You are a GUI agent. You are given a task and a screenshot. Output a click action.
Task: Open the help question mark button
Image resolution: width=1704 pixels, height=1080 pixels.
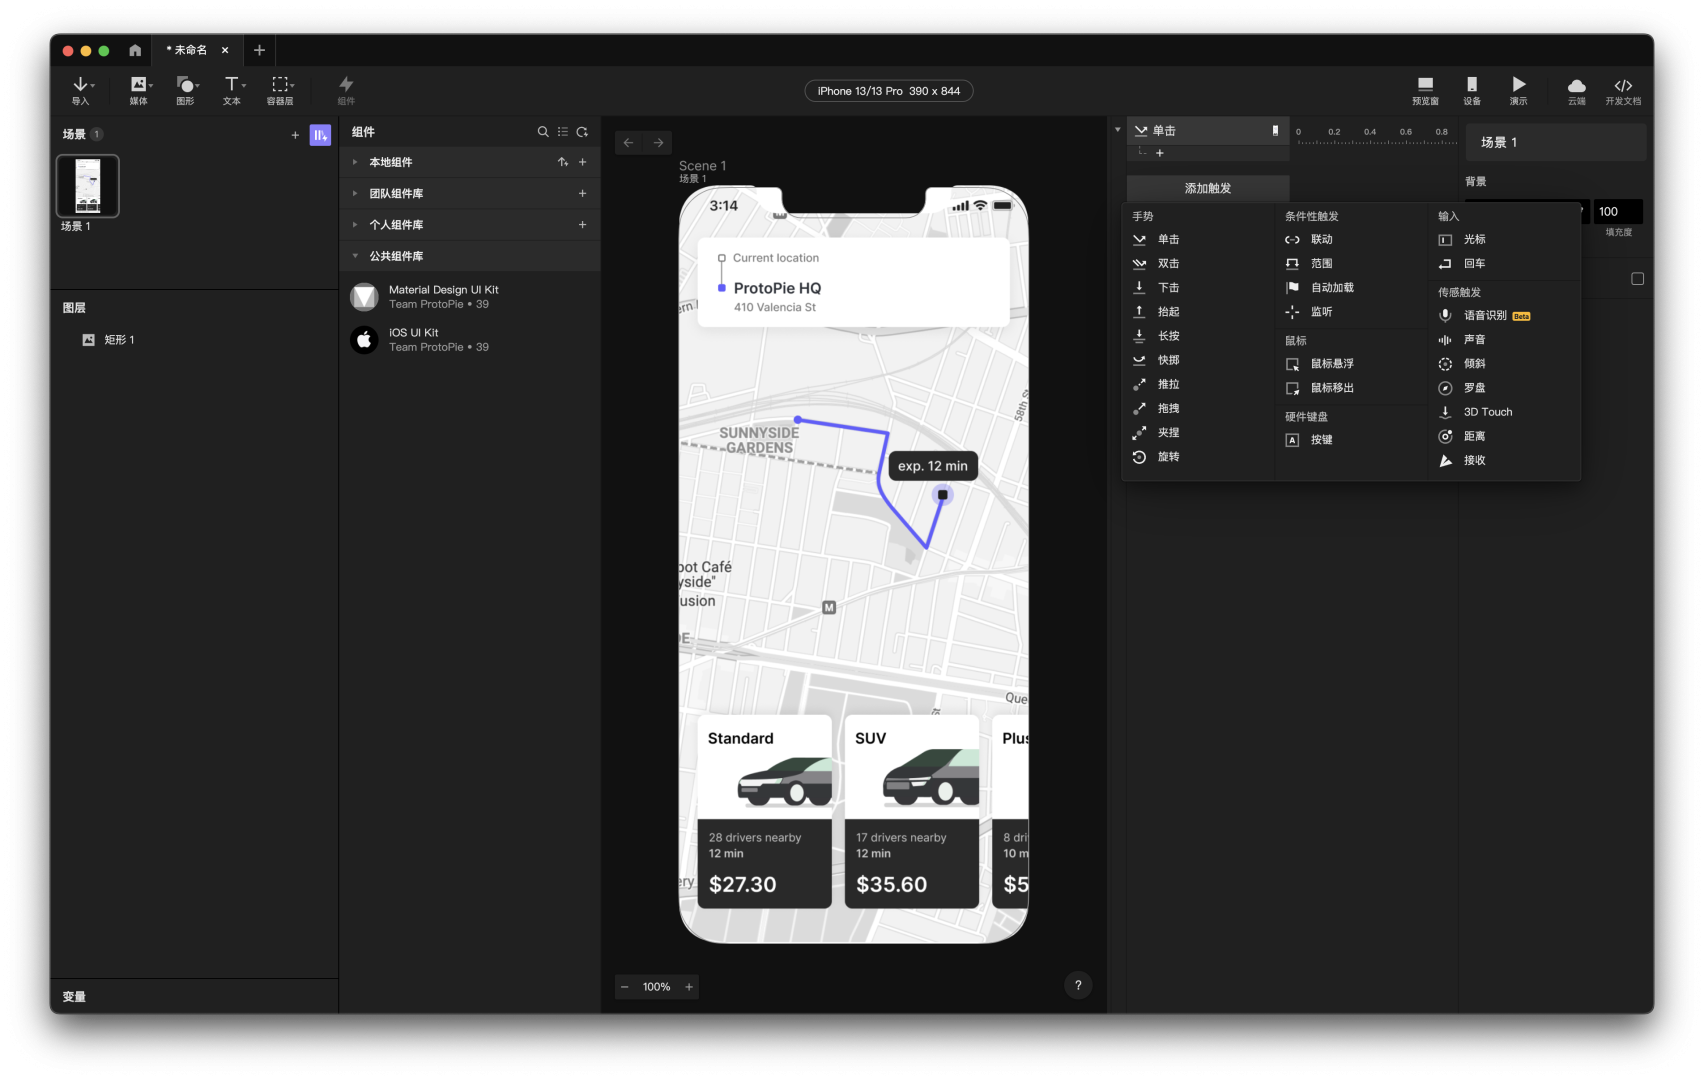tap(1078, 986)
